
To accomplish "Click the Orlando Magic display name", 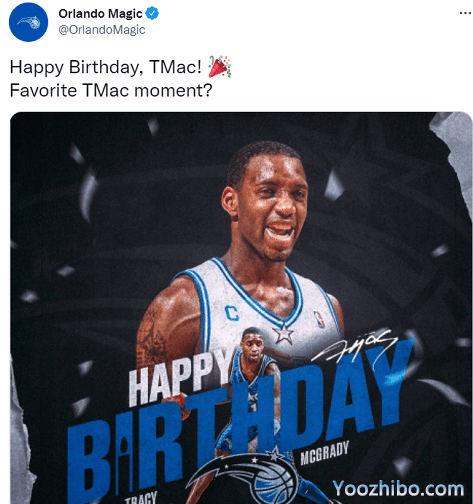I will coord(100,14).
